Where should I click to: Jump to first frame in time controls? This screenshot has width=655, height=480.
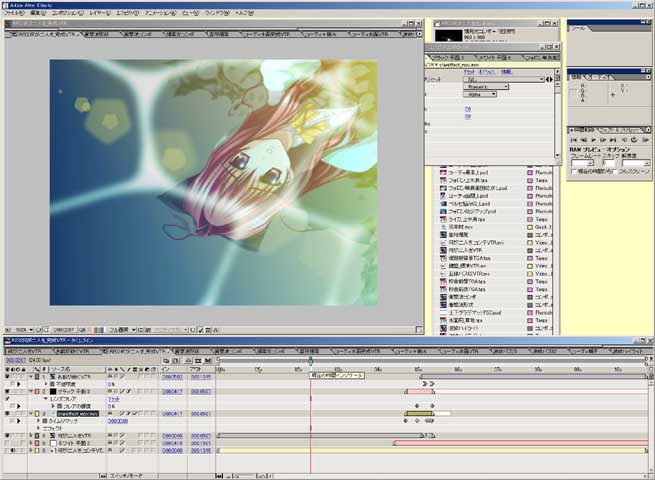pos(574,140)
